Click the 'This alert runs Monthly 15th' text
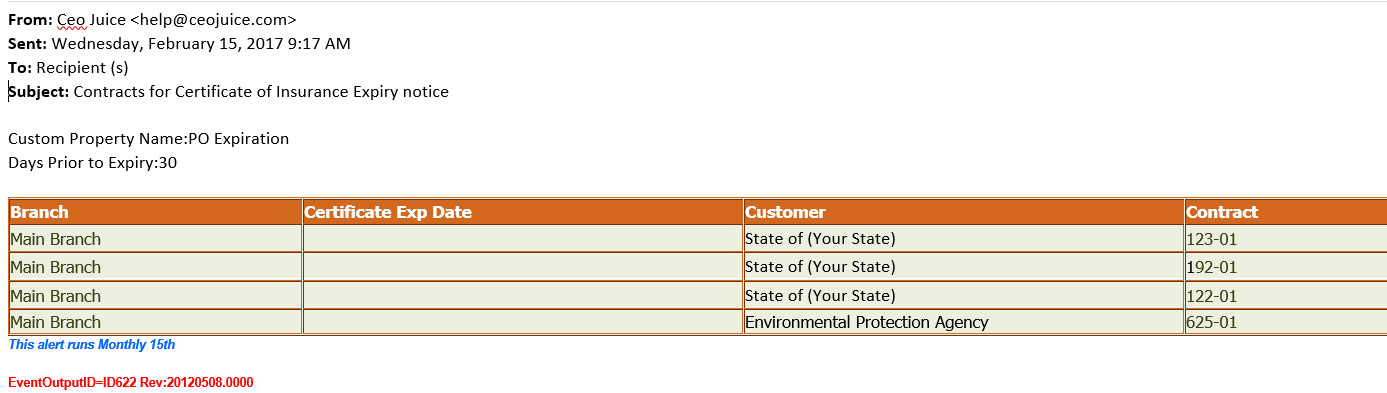The image size is (1387, 393). [92, 345]
